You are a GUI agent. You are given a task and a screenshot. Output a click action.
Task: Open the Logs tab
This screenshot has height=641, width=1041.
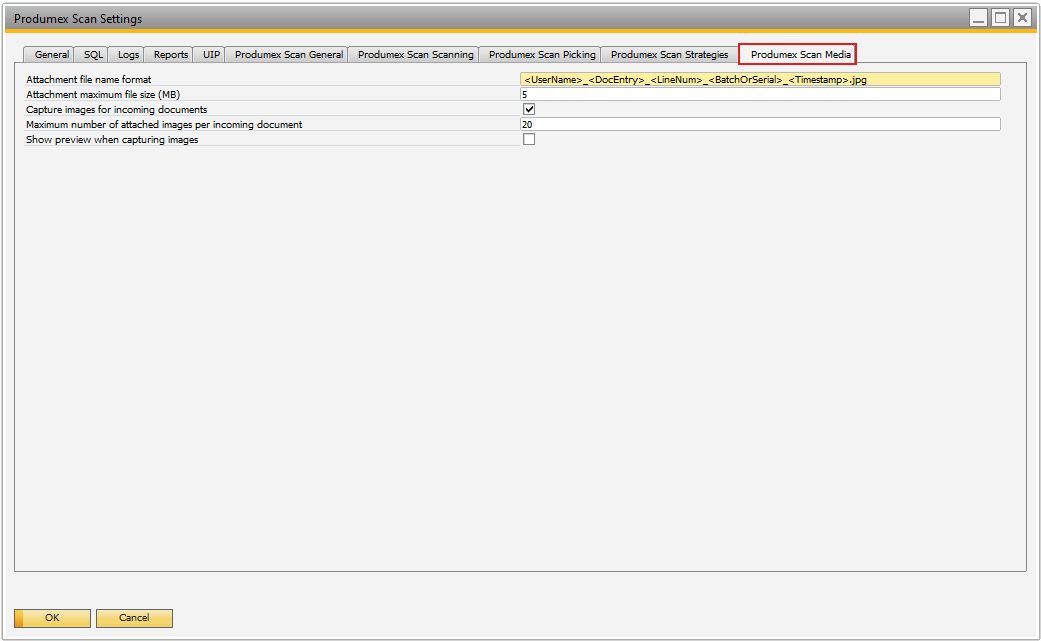click(128, 55)
